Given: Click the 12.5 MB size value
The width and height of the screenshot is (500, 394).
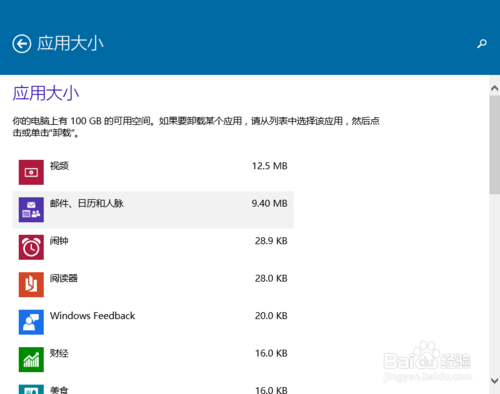Looking at the screenshot, I should pyautogui.click(x=270, y=166).
